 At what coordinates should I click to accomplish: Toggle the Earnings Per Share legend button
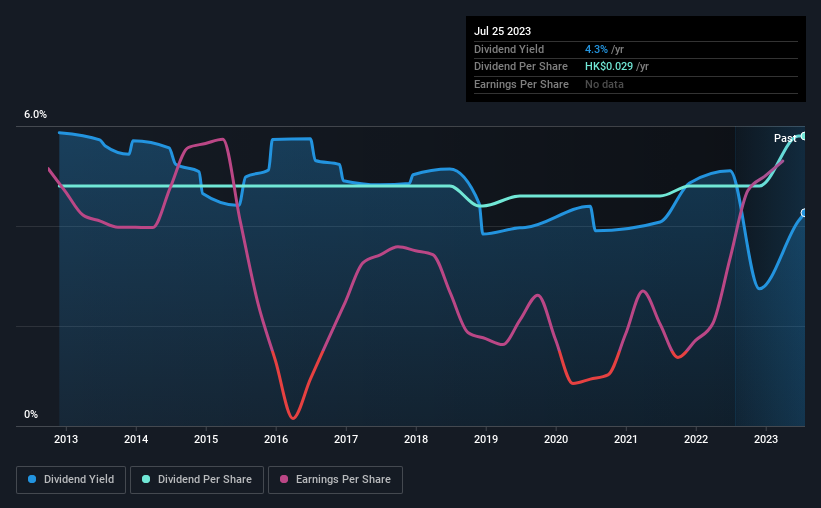click(x=335, y=480)
